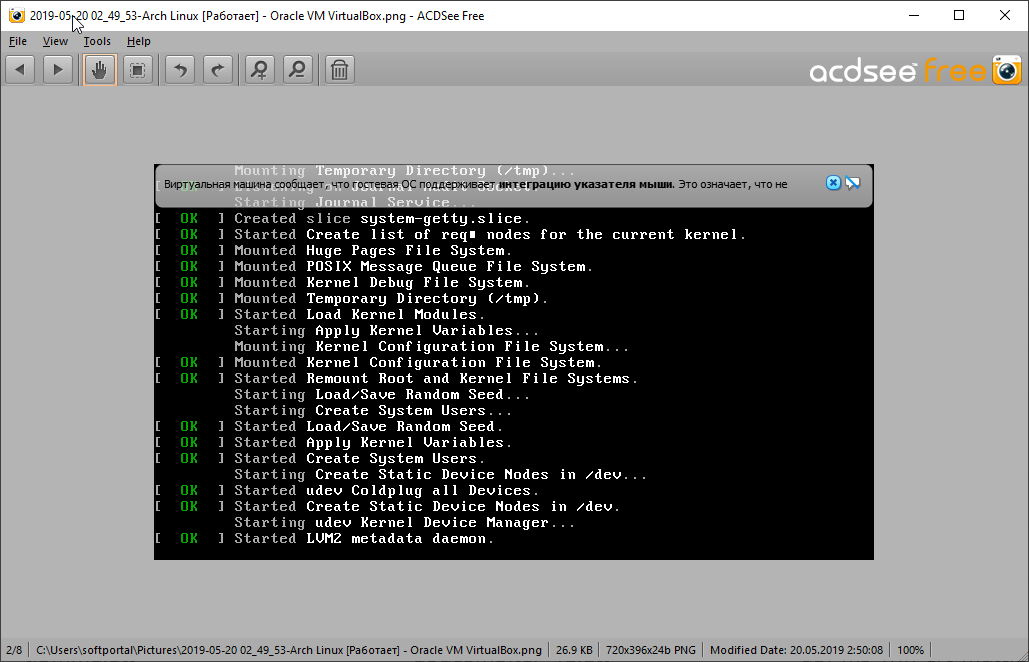Click the displayed Arch Linux boot screenshot
Viewport: 1029px width, 662px height.
click(x=514, y=362)
